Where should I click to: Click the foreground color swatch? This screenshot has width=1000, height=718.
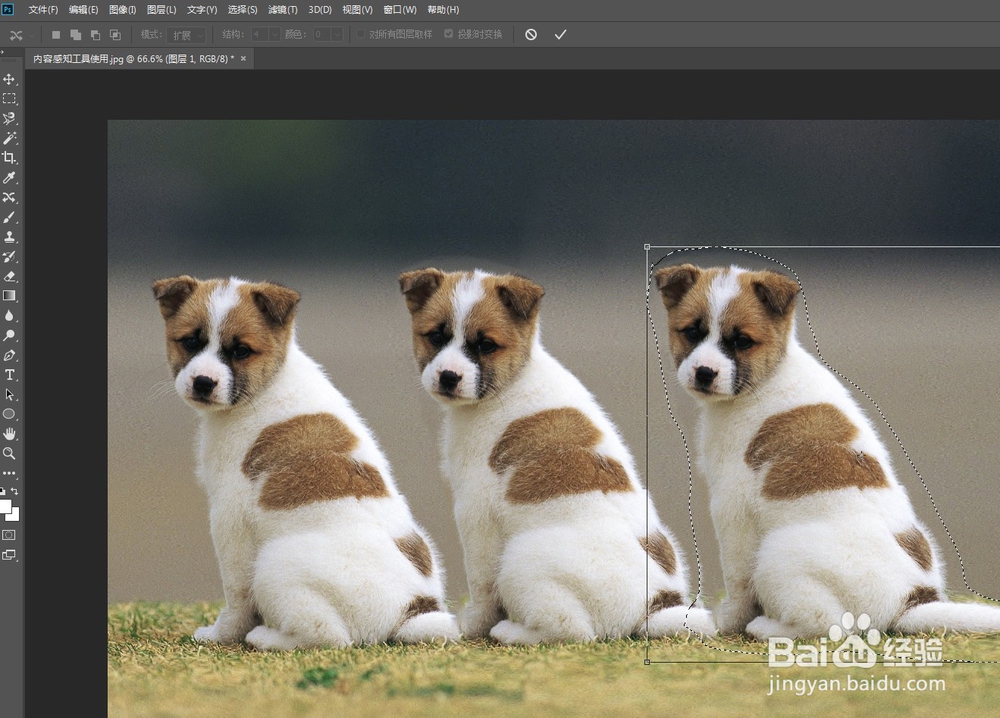pos(4,506)
